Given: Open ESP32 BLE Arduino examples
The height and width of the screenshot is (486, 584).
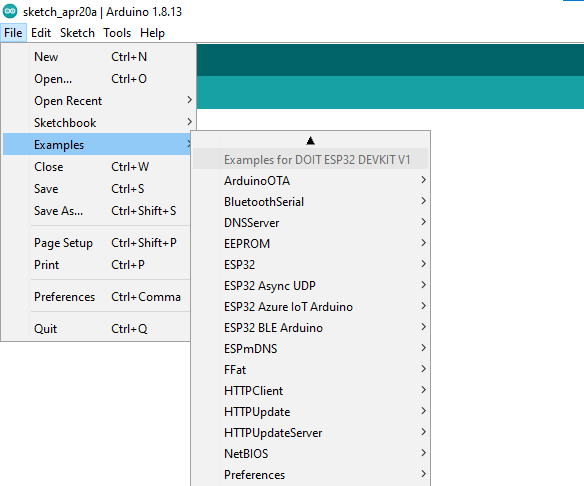Looking at the screenshot, I should (x=311, y=328).
